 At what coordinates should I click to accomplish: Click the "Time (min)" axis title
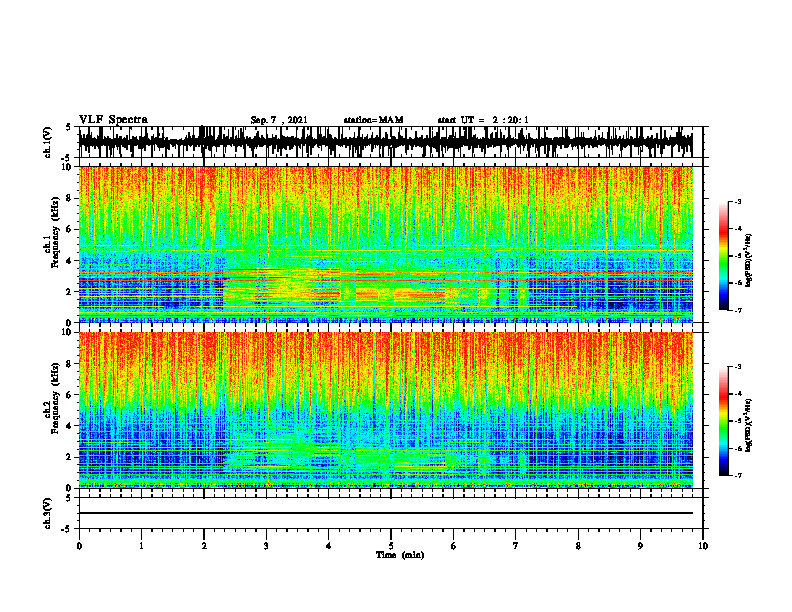[400, 555]
